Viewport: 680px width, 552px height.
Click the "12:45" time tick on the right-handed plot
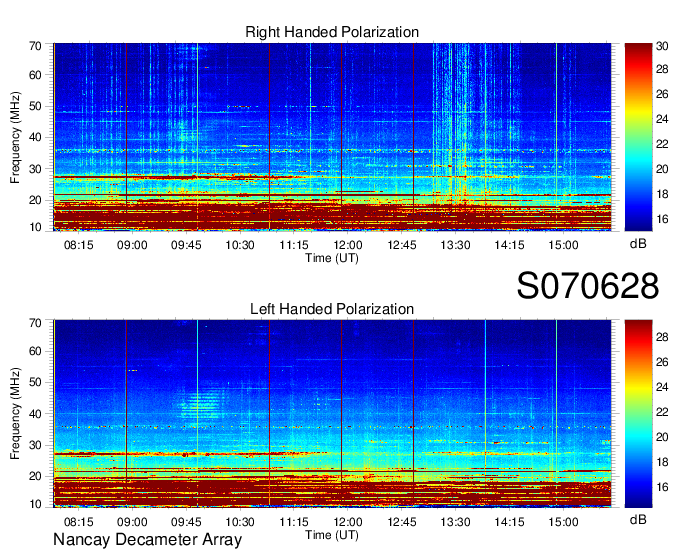(x=402, y=245)
